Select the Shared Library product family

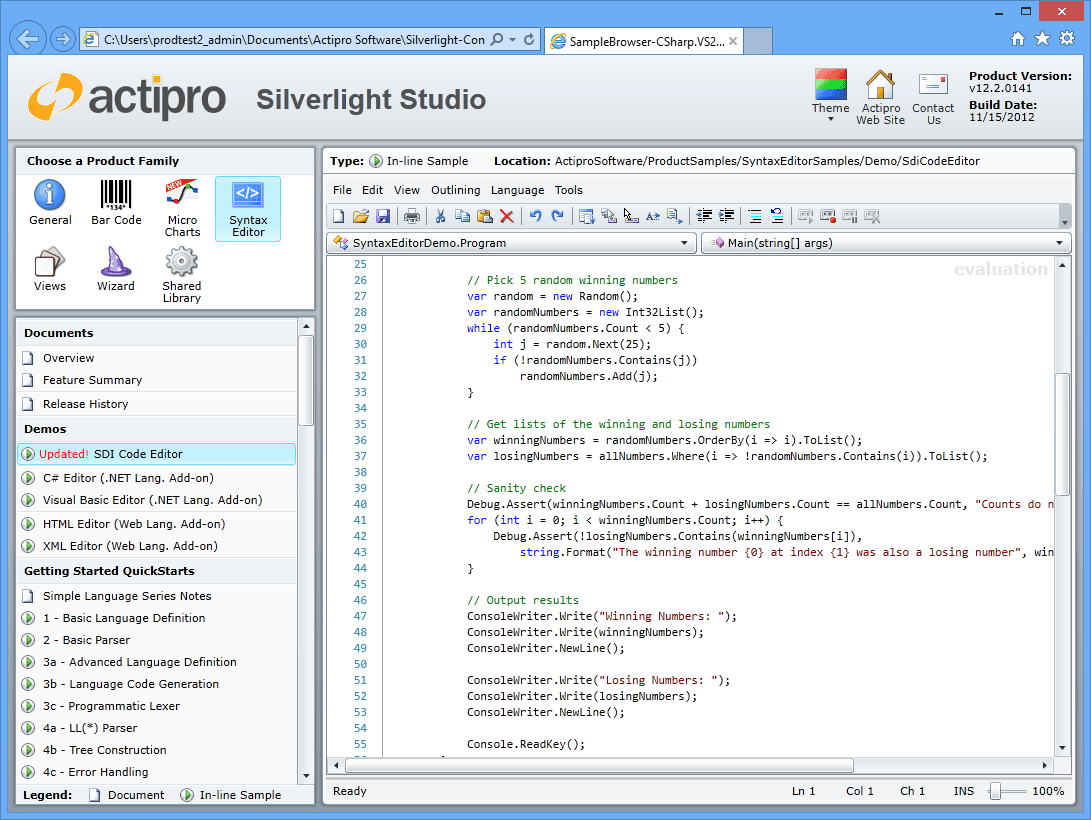(x=182, y=275)
